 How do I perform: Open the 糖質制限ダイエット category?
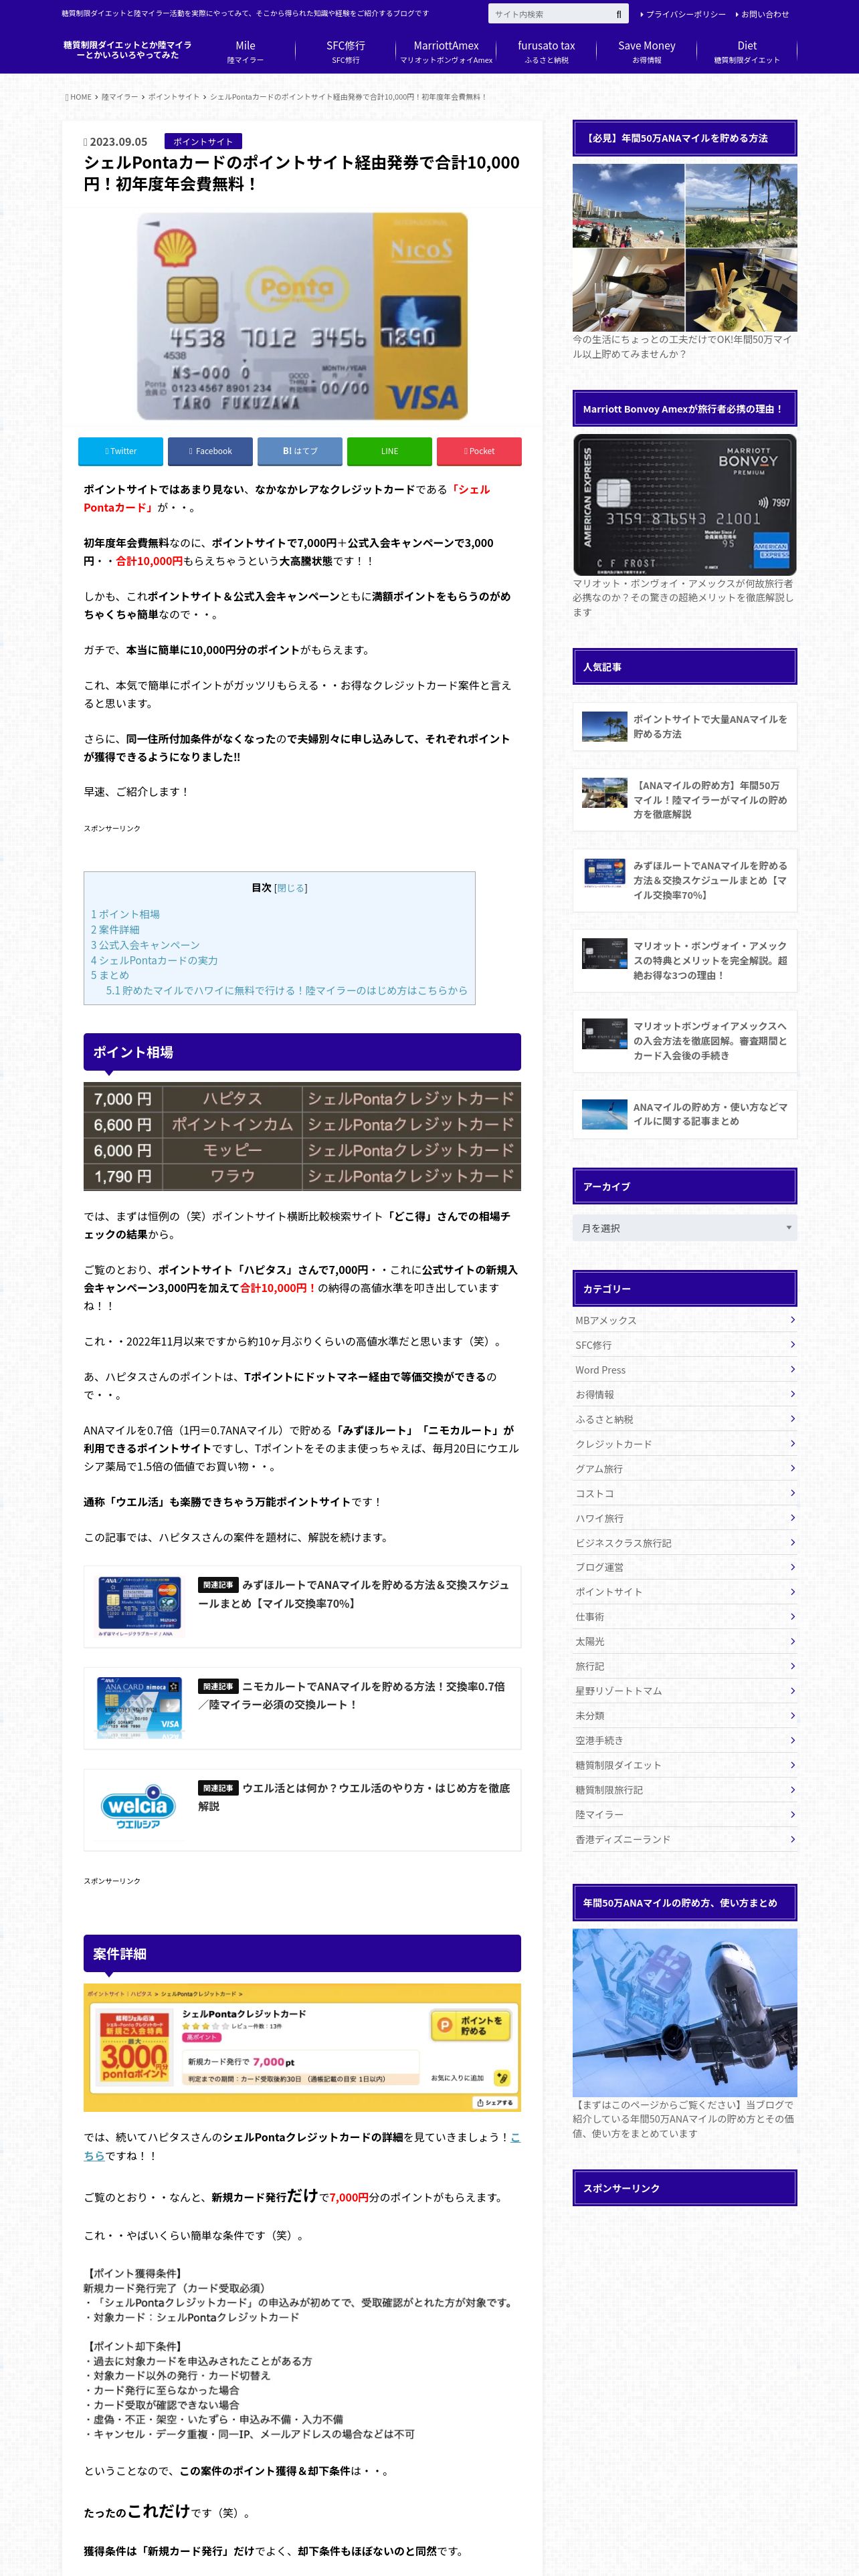pyautogui.click(x=685, y=1765)
